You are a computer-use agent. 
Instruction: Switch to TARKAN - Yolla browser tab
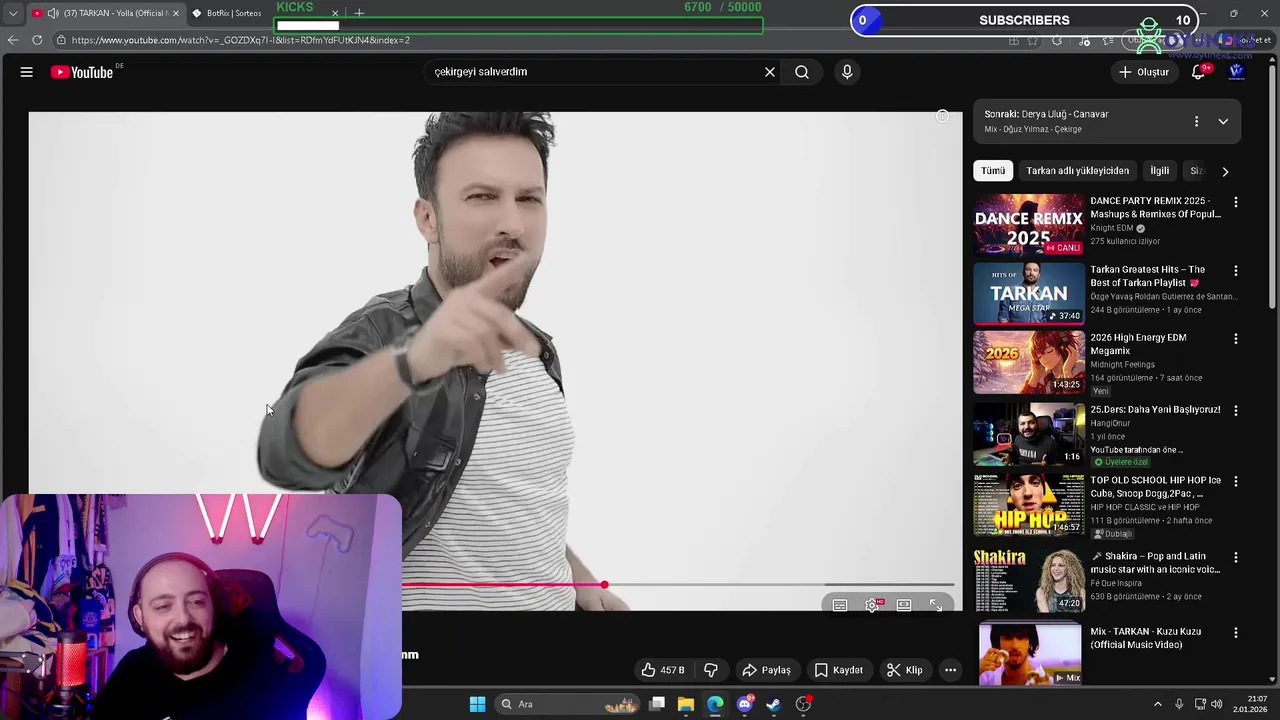coord(105,13)
